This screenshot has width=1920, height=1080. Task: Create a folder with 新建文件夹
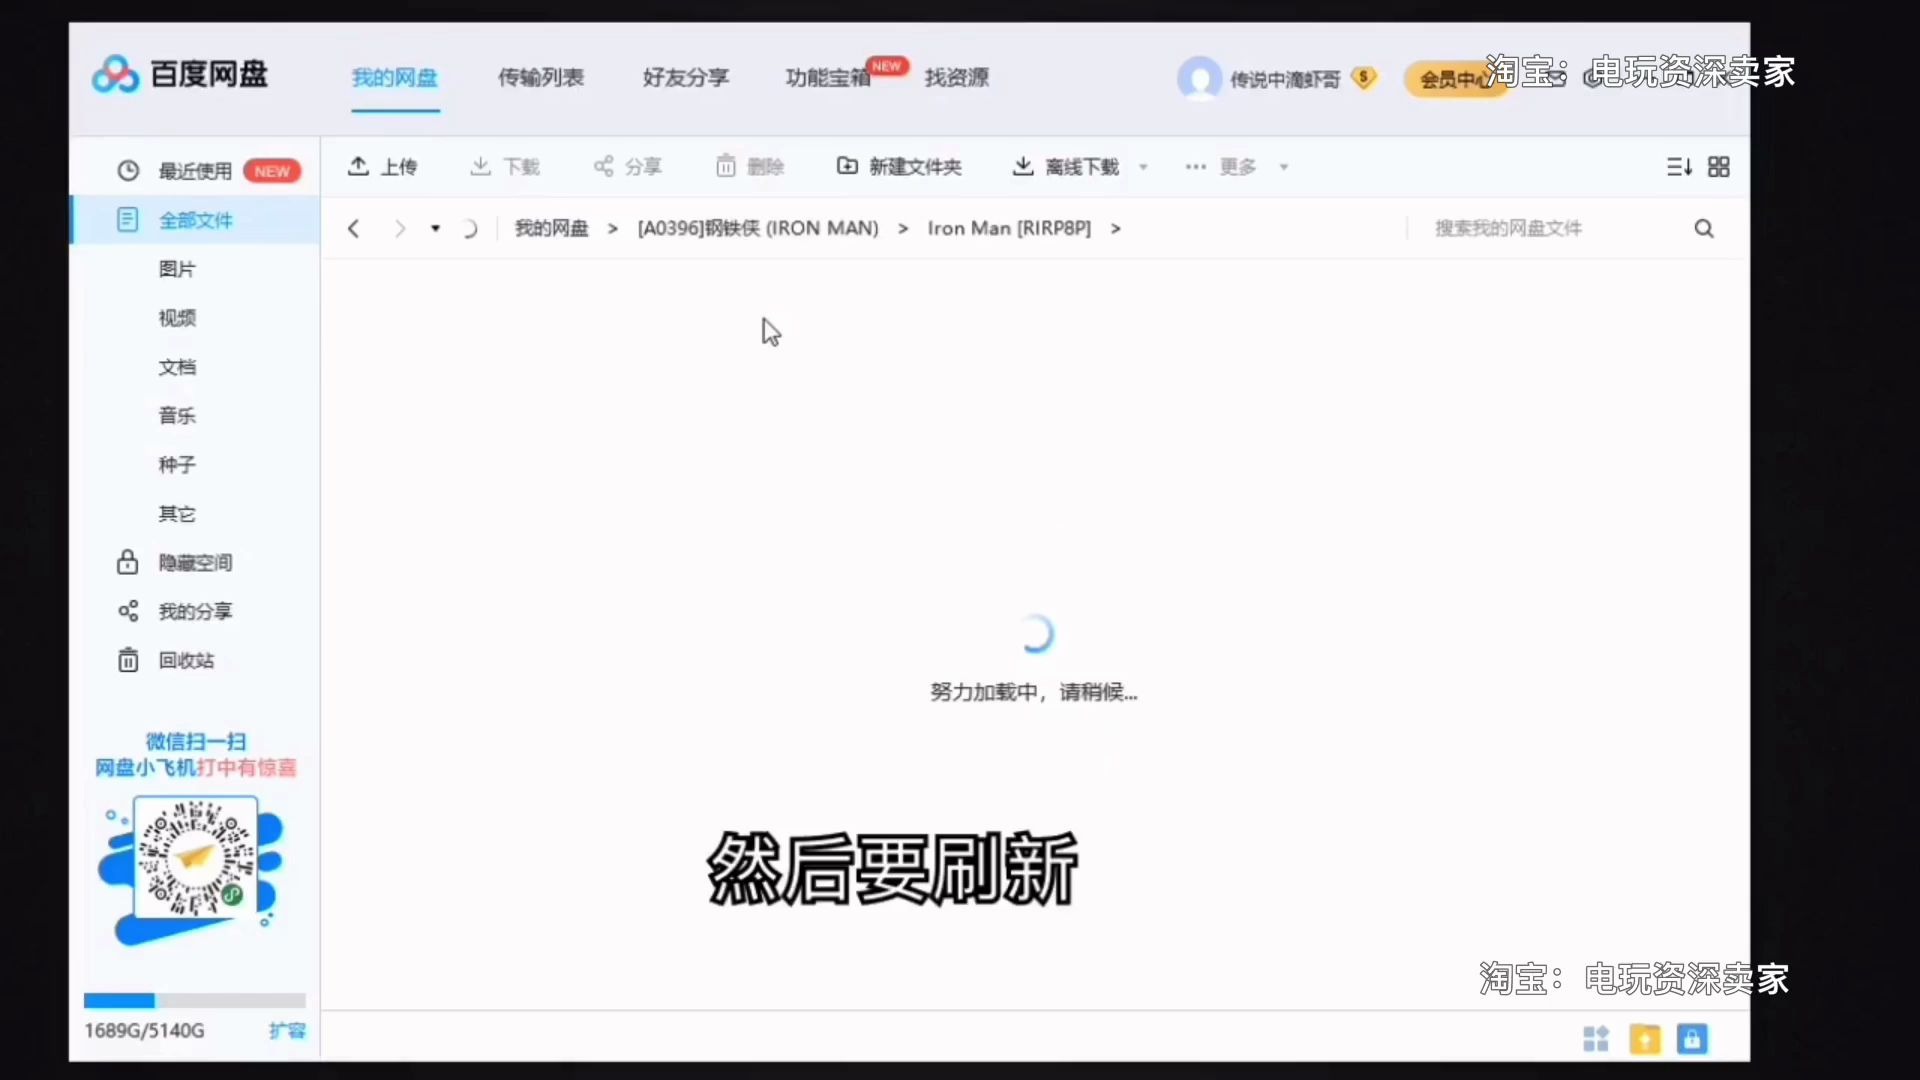click(x=899, y=166)
